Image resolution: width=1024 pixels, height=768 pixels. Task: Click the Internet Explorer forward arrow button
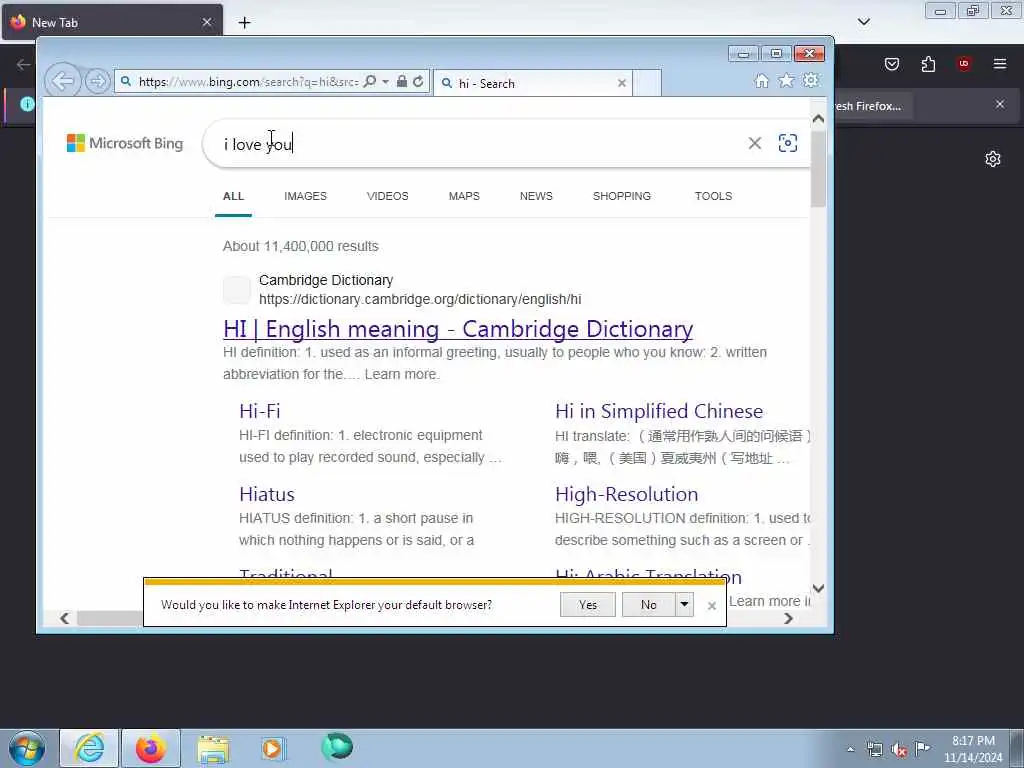(97, 82)
